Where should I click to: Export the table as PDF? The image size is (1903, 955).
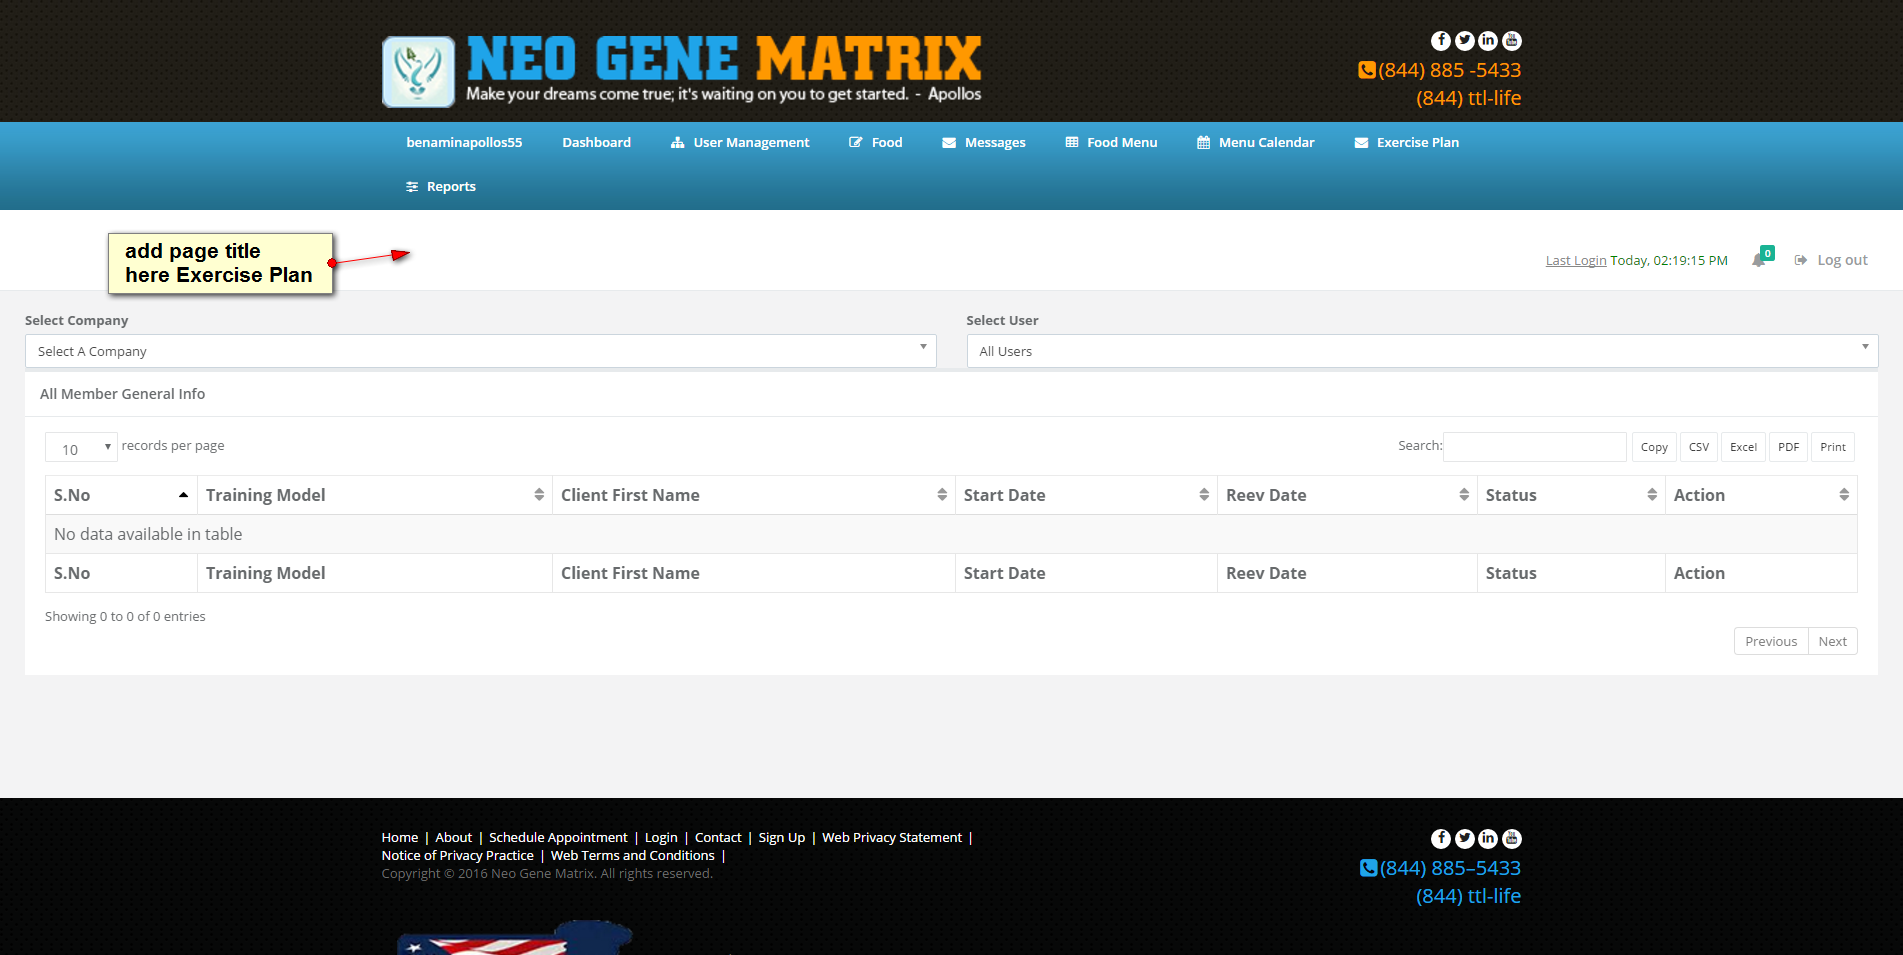pos(1789,447)
